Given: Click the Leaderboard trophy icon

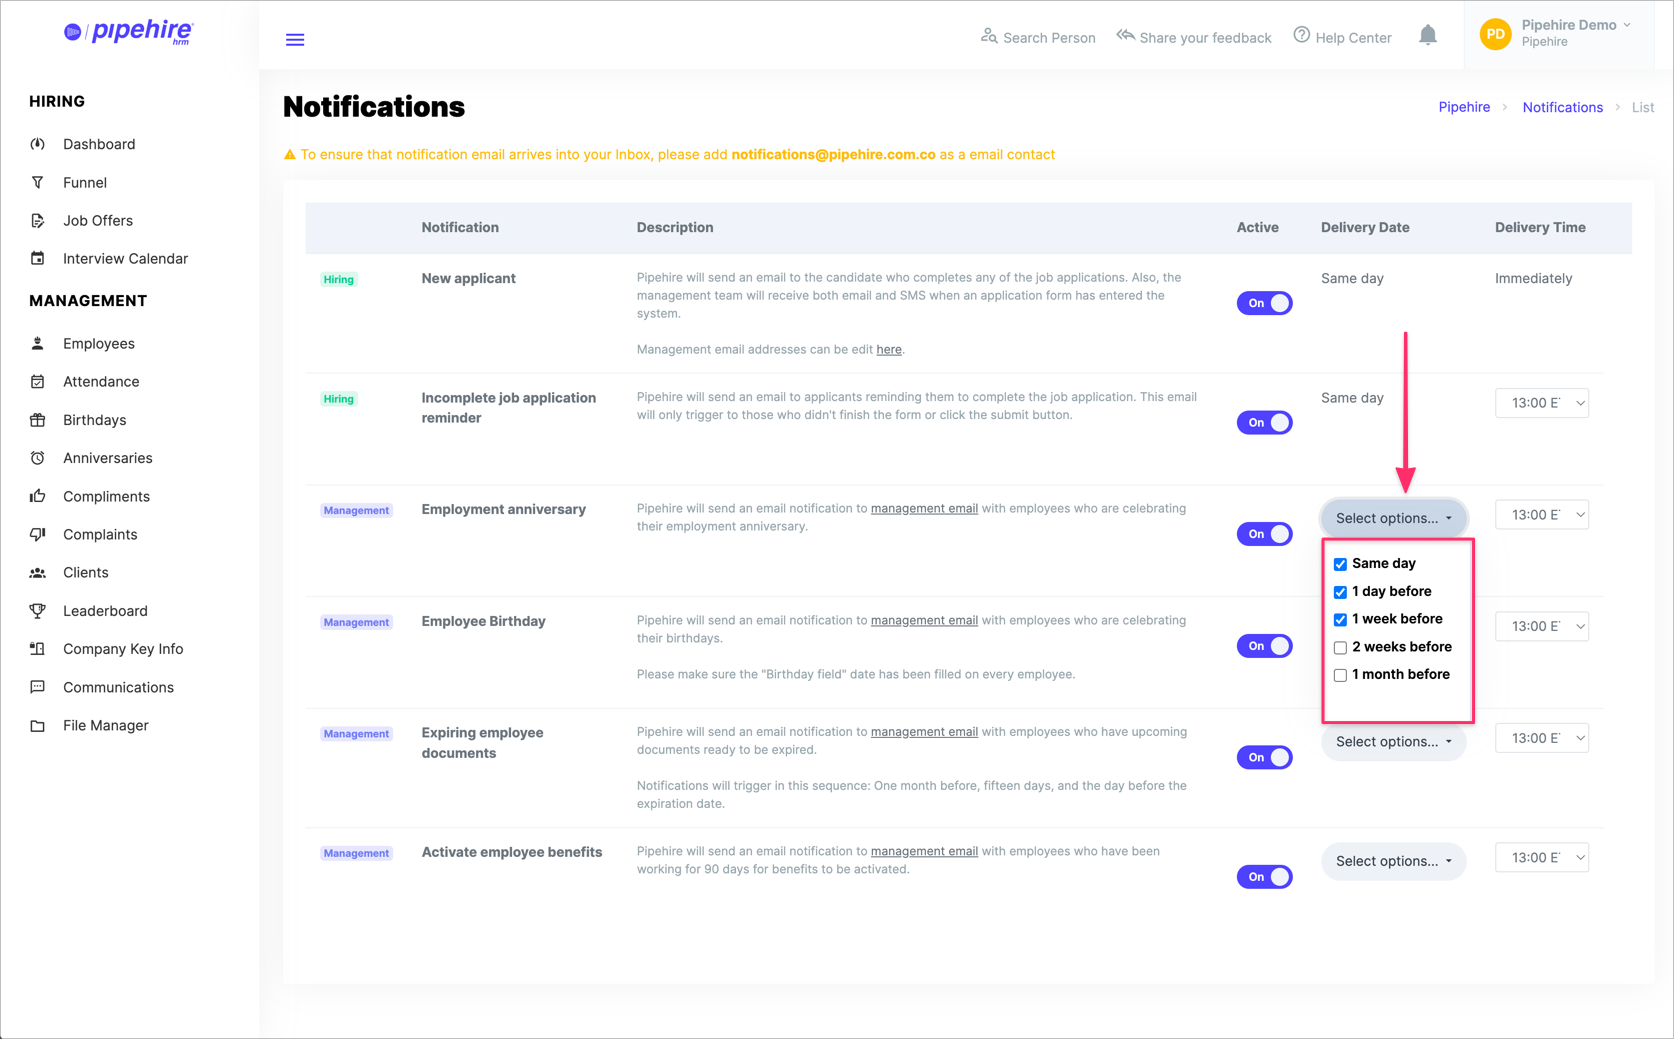Looking at the screenshot, I should [x=38, y=611].
